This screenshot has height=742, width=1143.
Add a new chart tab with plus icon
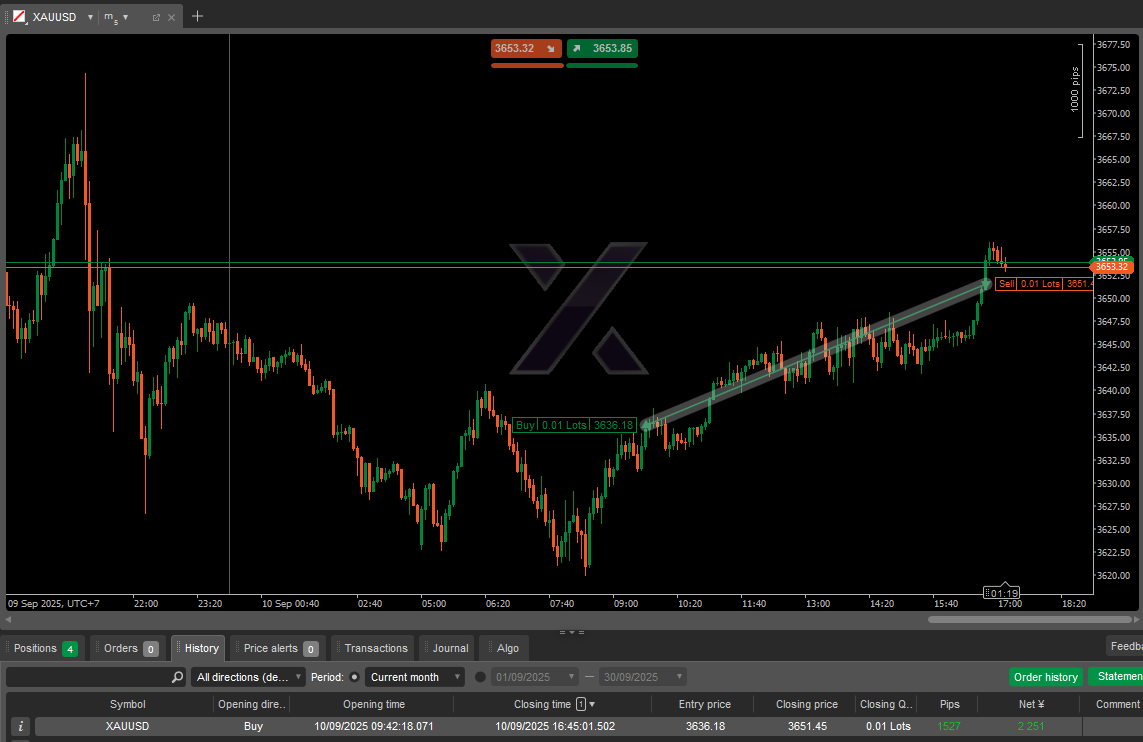pyautogui.click(x=197, y=16)
